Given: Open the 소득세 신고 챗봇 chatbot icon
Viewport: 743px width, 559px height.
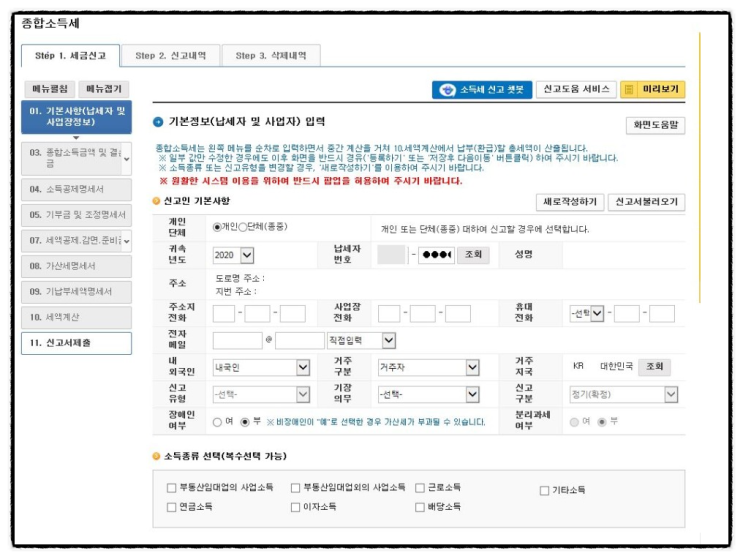Looking at the screenshot, I should (x=447, y=90).
